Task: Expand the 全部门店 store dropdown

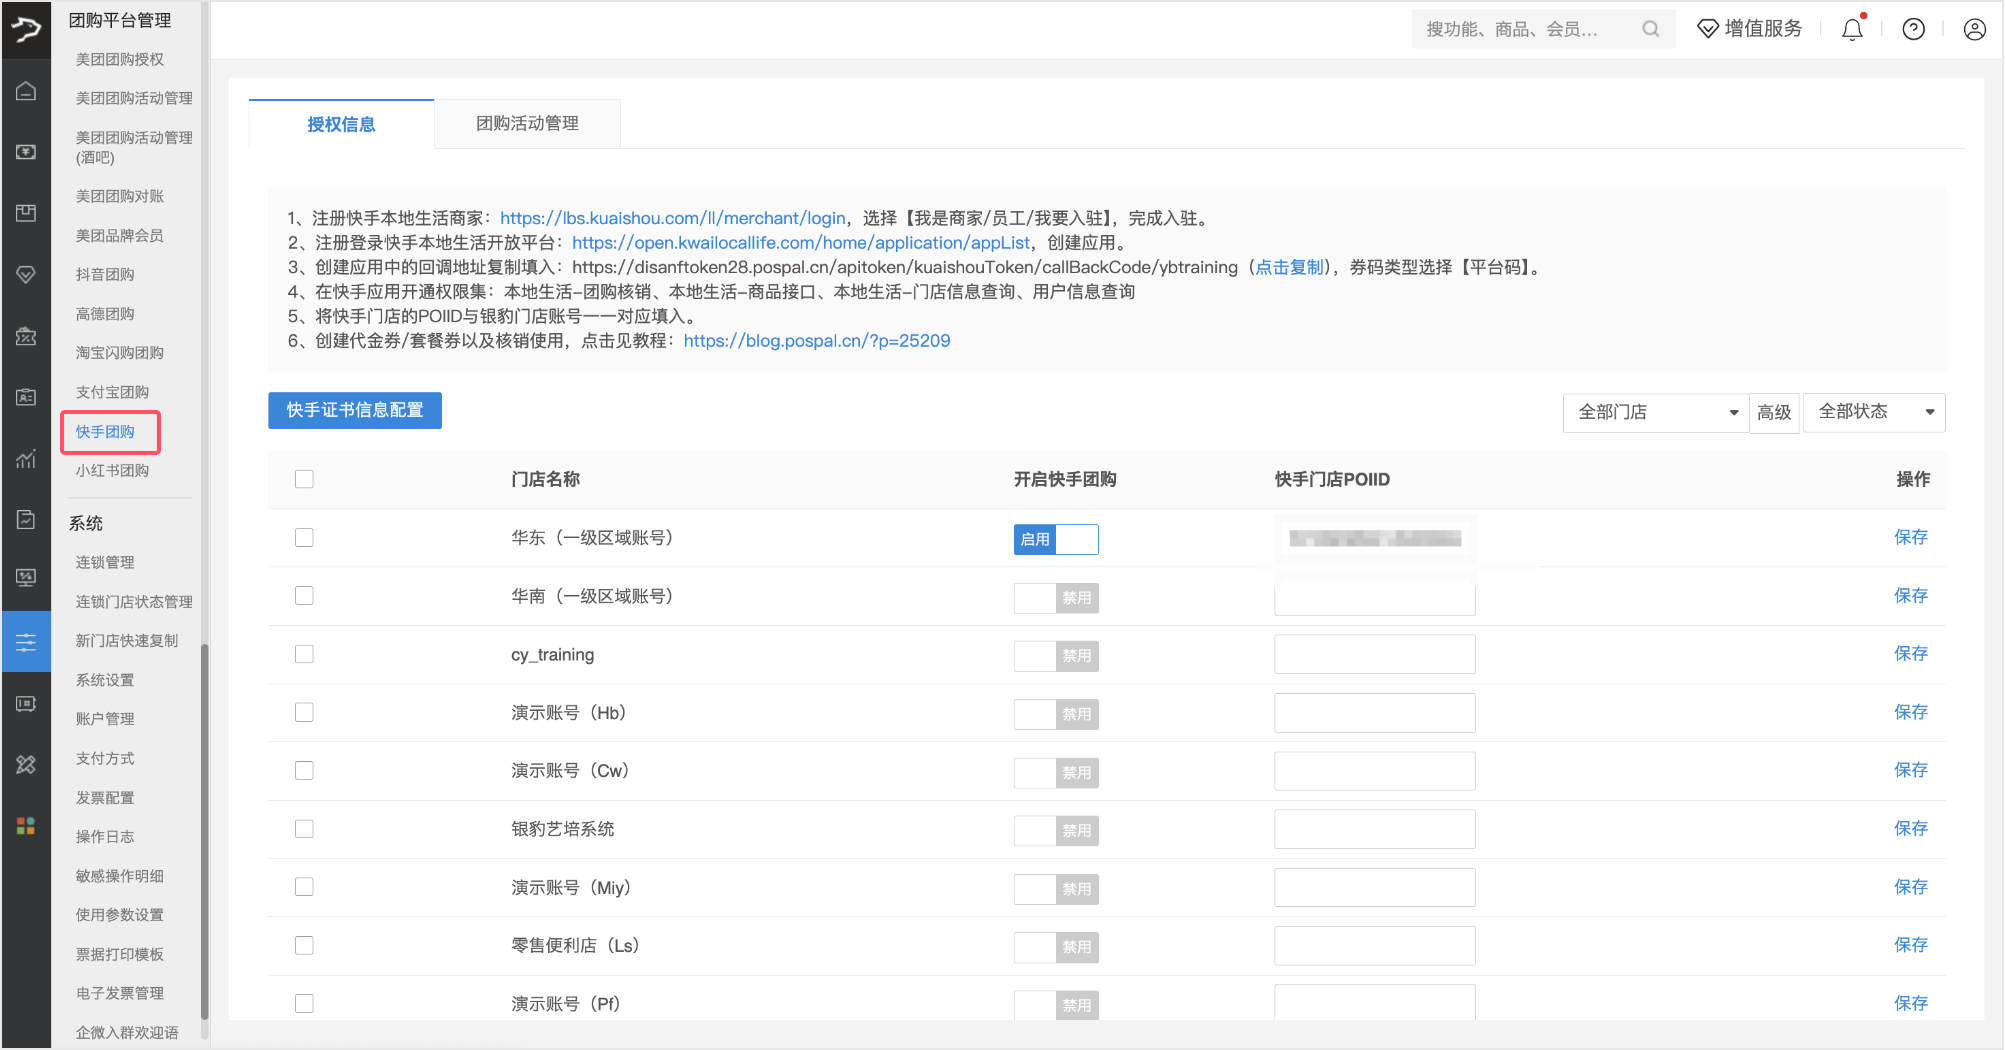Action: click(x=1655, y=412)
